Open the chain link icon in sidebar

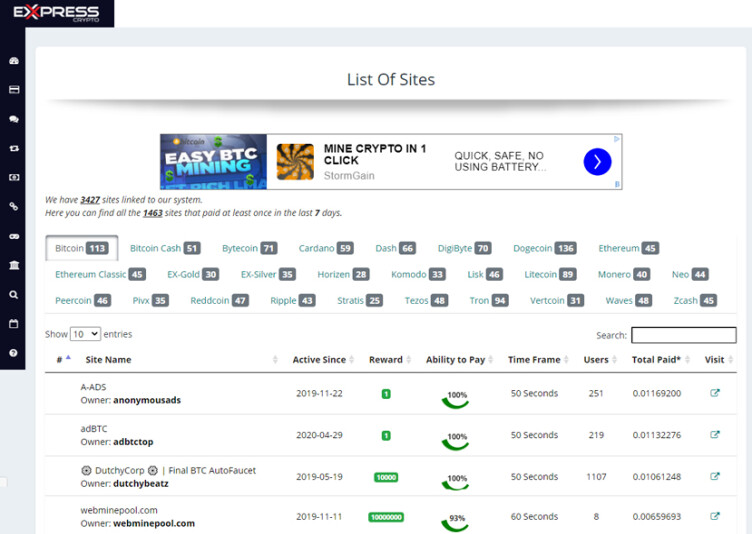(14, 207)
